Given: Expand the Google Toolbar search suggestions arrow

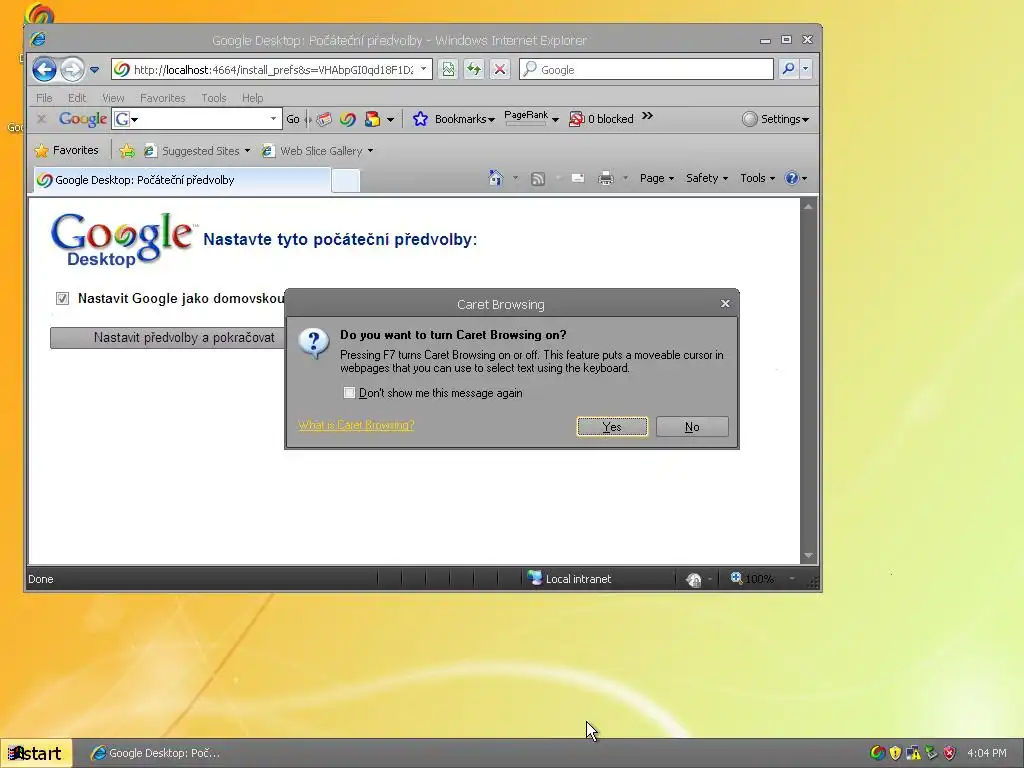Looking at the screenshot, I should tap(274, 119).
